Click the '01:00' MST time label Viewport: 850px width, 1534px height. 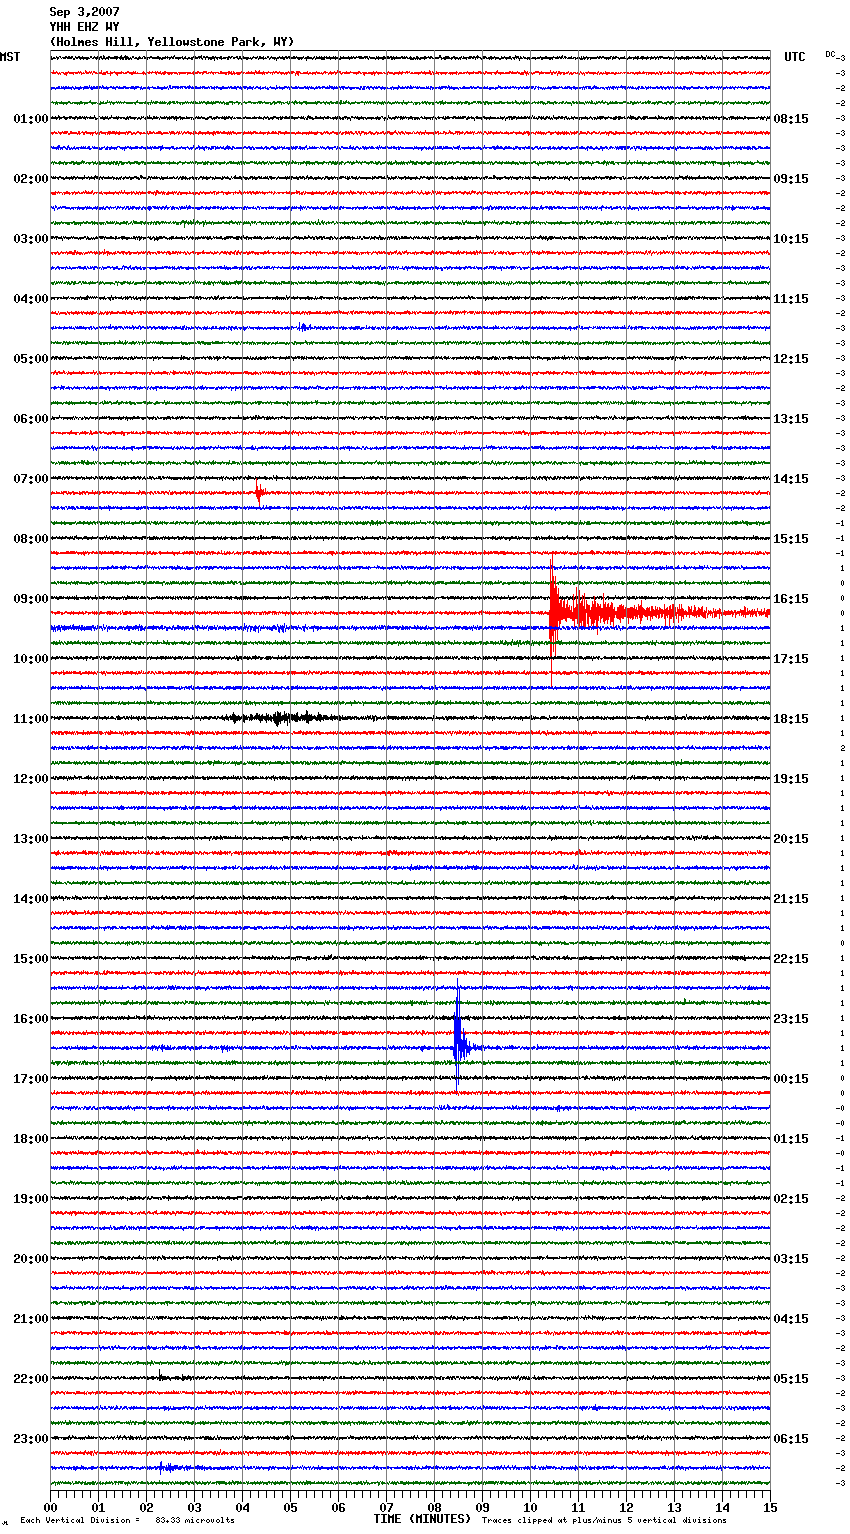coord(31,119)
